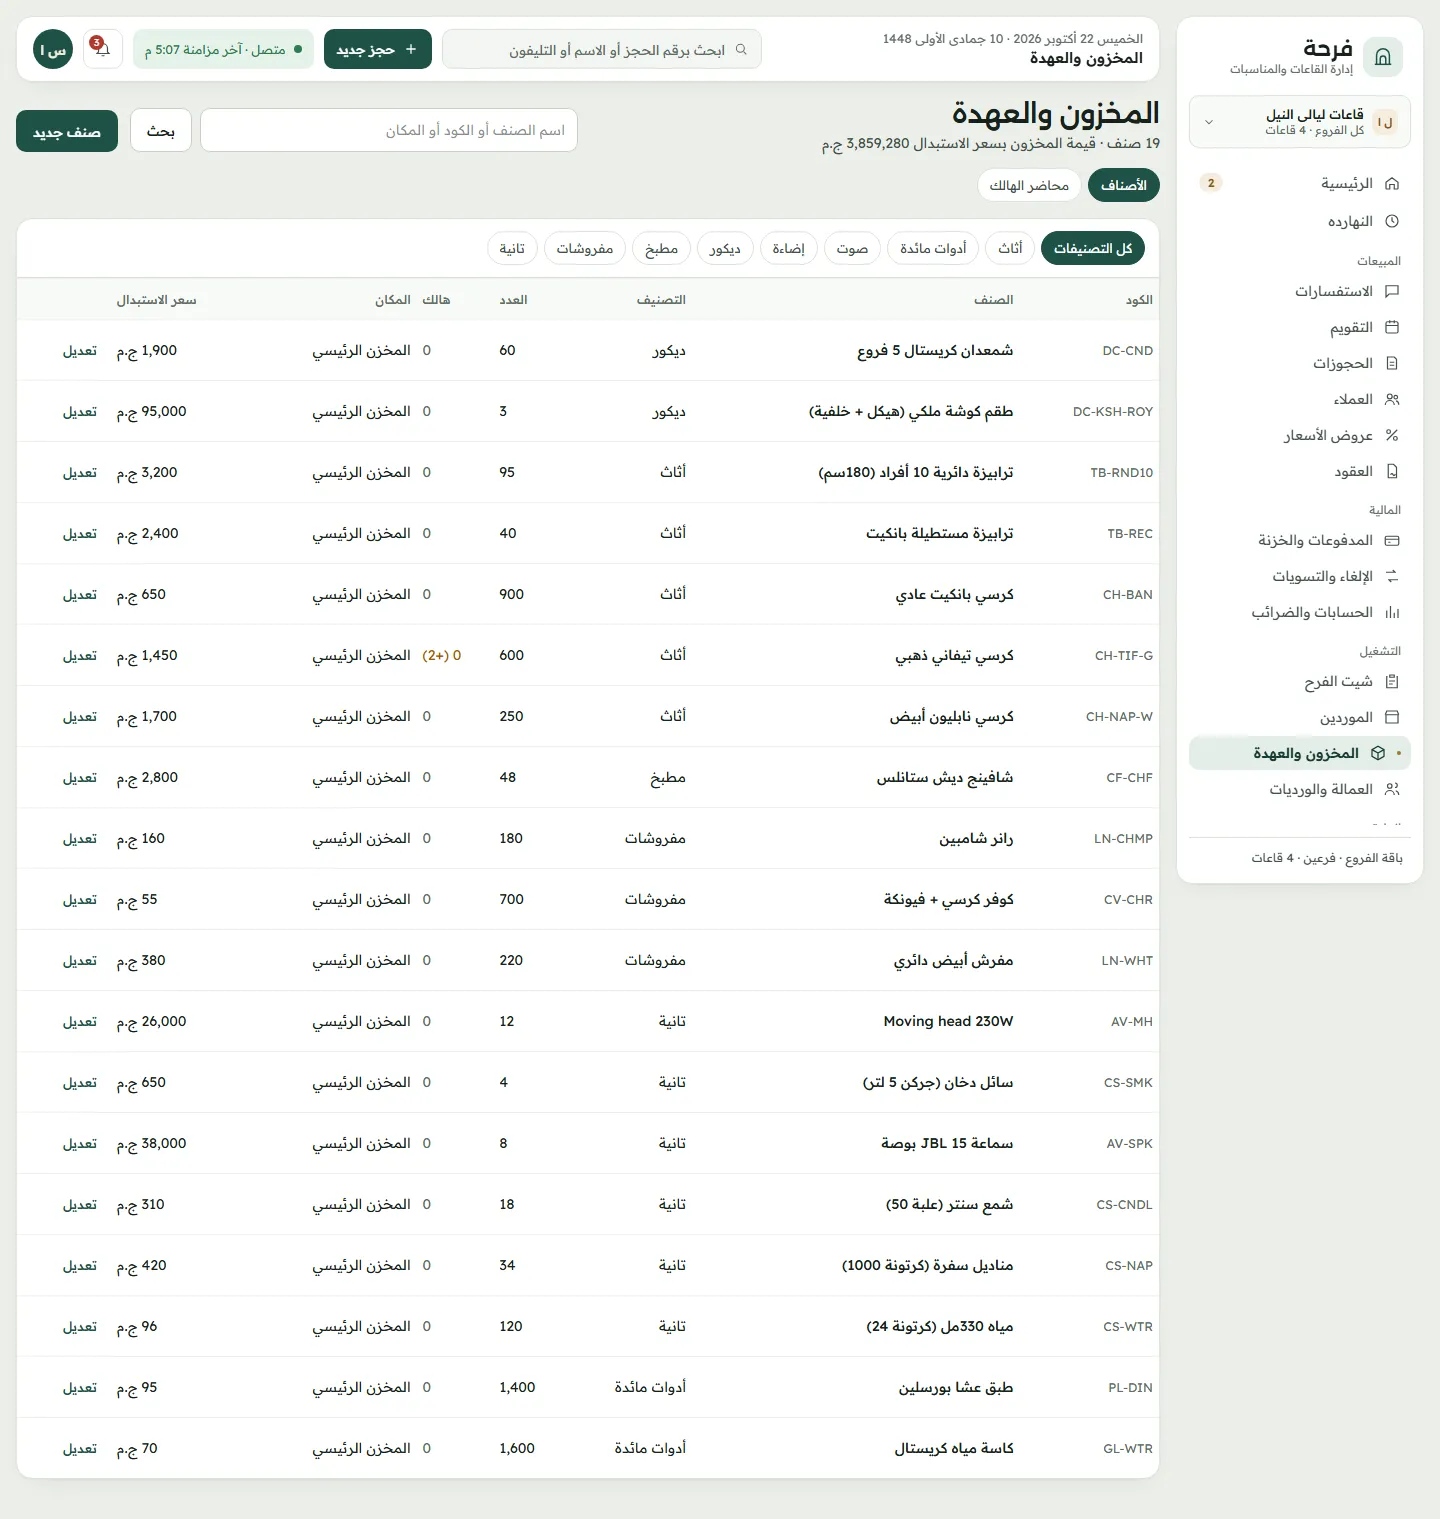Open العمالة والورديات staff icon
This screenshot has height=1519, width=1440.
1392,789
